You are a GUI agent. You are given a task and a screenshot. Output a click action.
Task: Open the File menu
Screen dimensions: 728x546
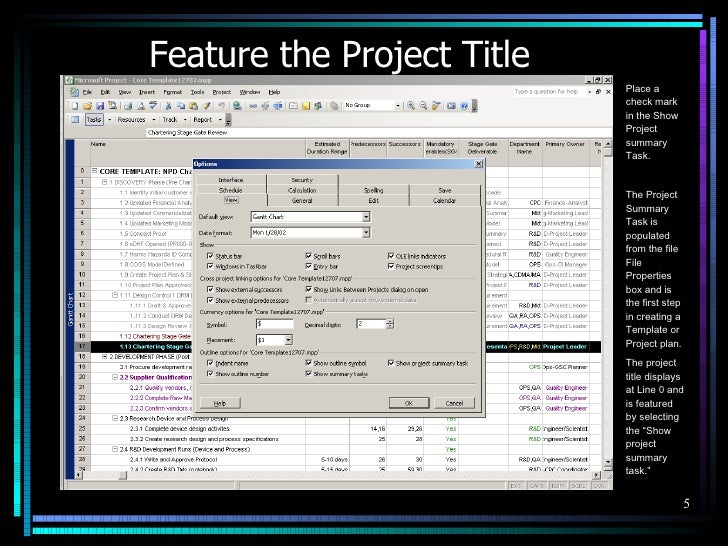[87, 92]
